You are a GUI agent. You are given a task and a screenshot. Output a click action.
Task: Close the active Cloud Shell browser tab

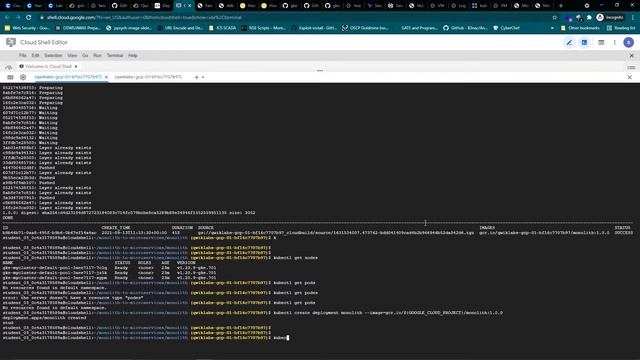(189, 6)
